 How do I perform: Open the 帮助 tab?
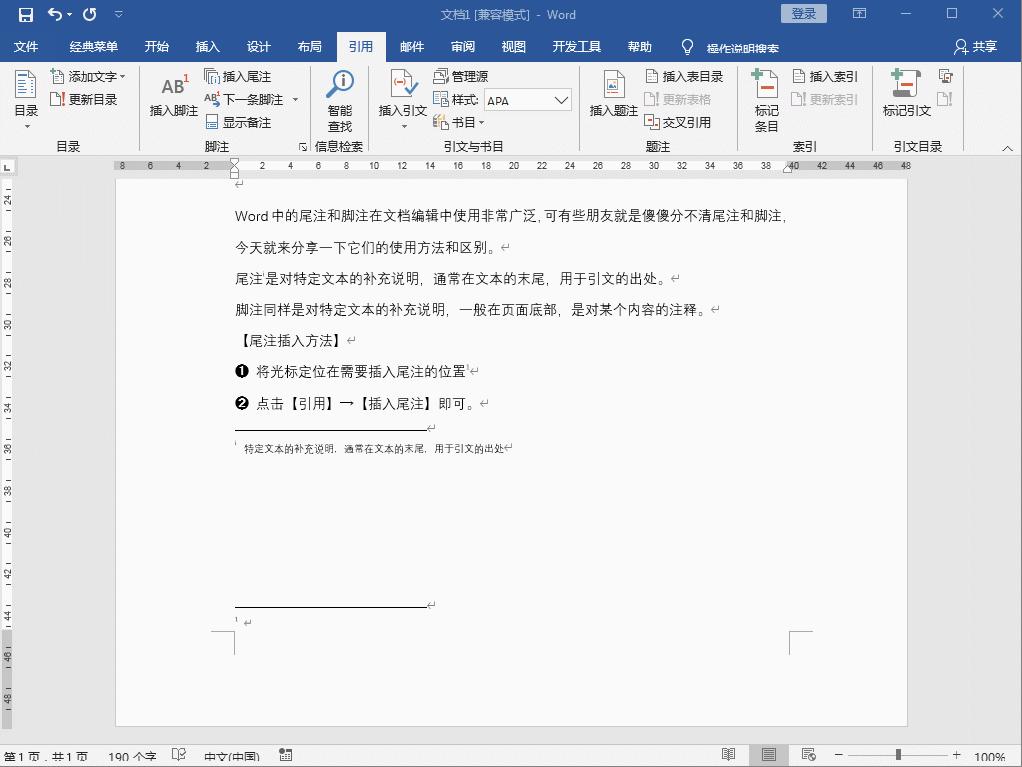coord(639,47)
